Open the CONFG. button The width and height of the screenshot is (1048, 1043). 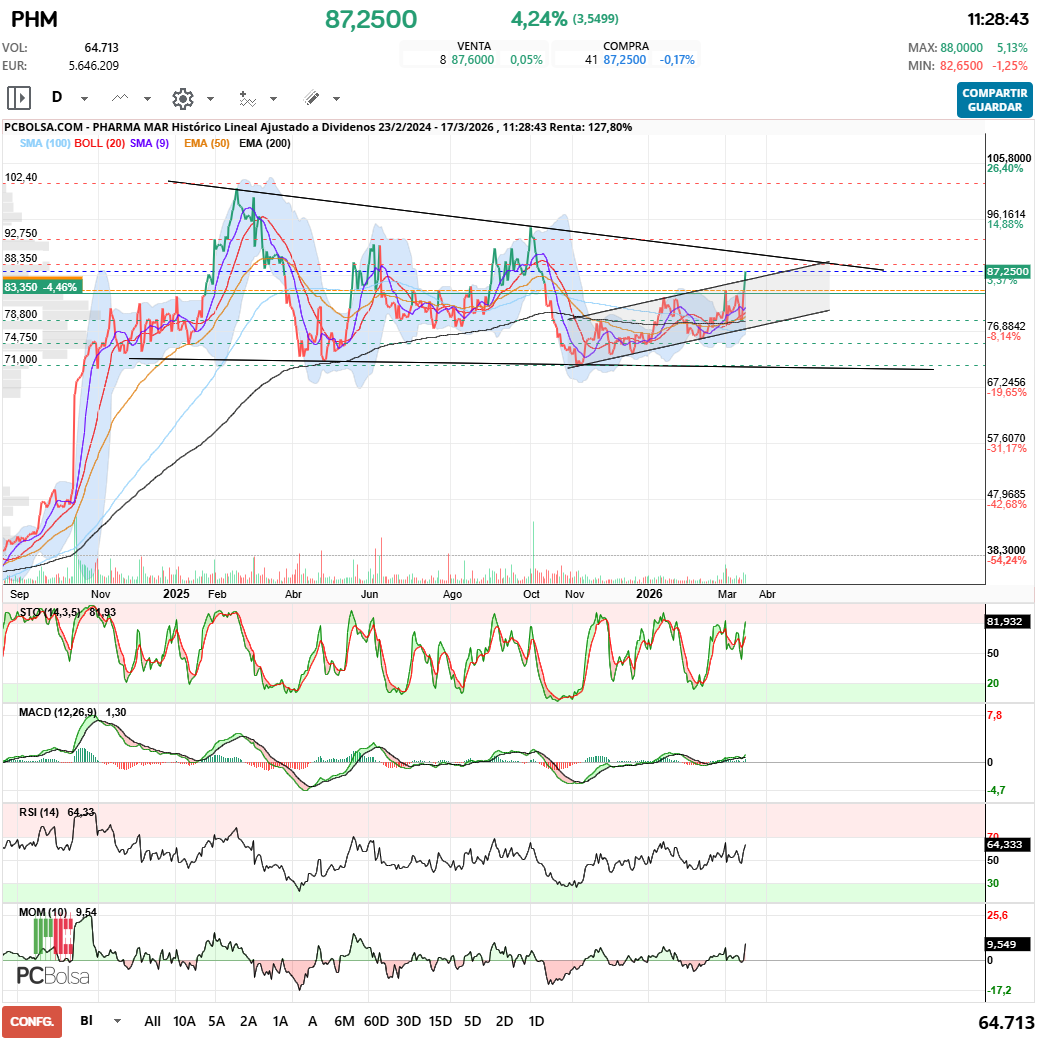pyautogui.click(x=32, y=1021)
